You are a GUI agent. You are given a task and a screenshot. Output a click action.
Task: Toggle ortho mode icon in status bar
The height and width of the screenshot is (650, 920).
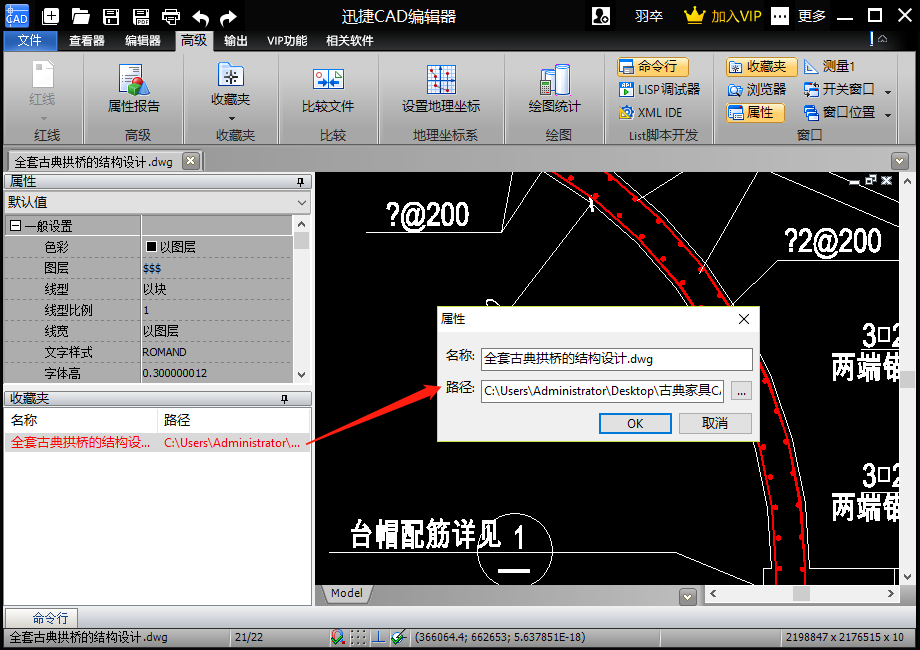point(378,637)
